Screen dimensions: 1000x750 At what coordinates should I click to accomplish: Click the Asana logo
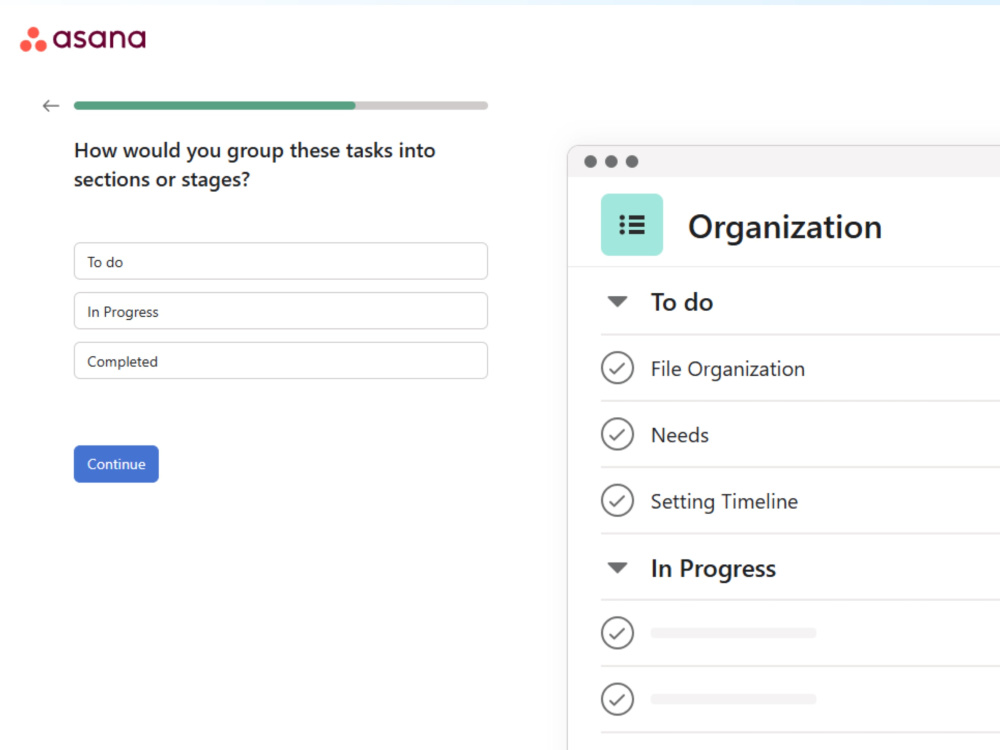(83, 39)
